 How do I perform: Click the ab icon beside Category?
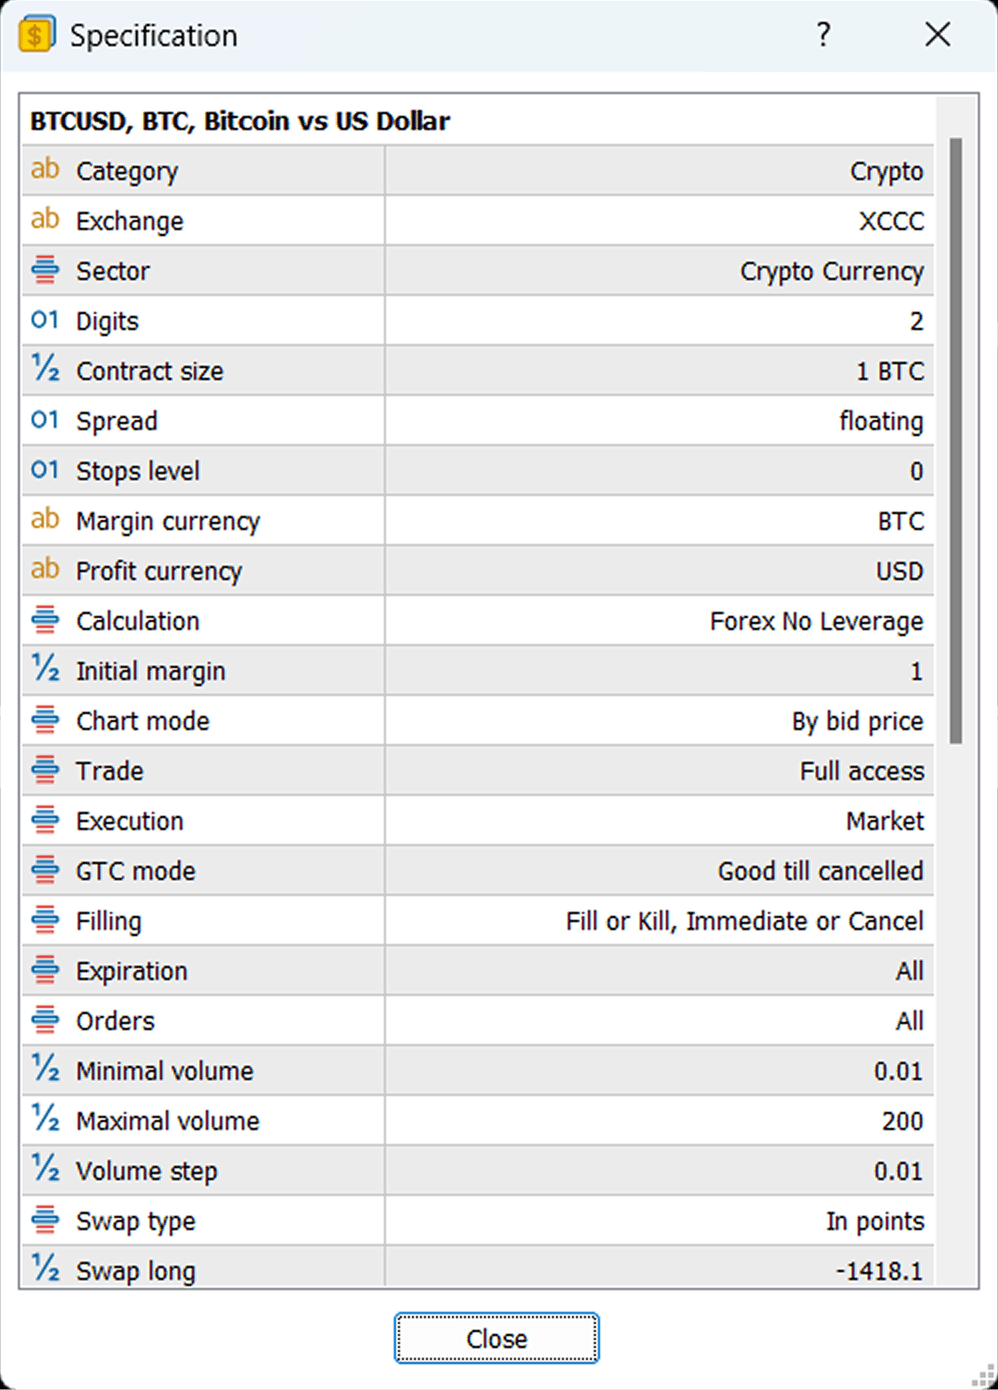point(45,169)
